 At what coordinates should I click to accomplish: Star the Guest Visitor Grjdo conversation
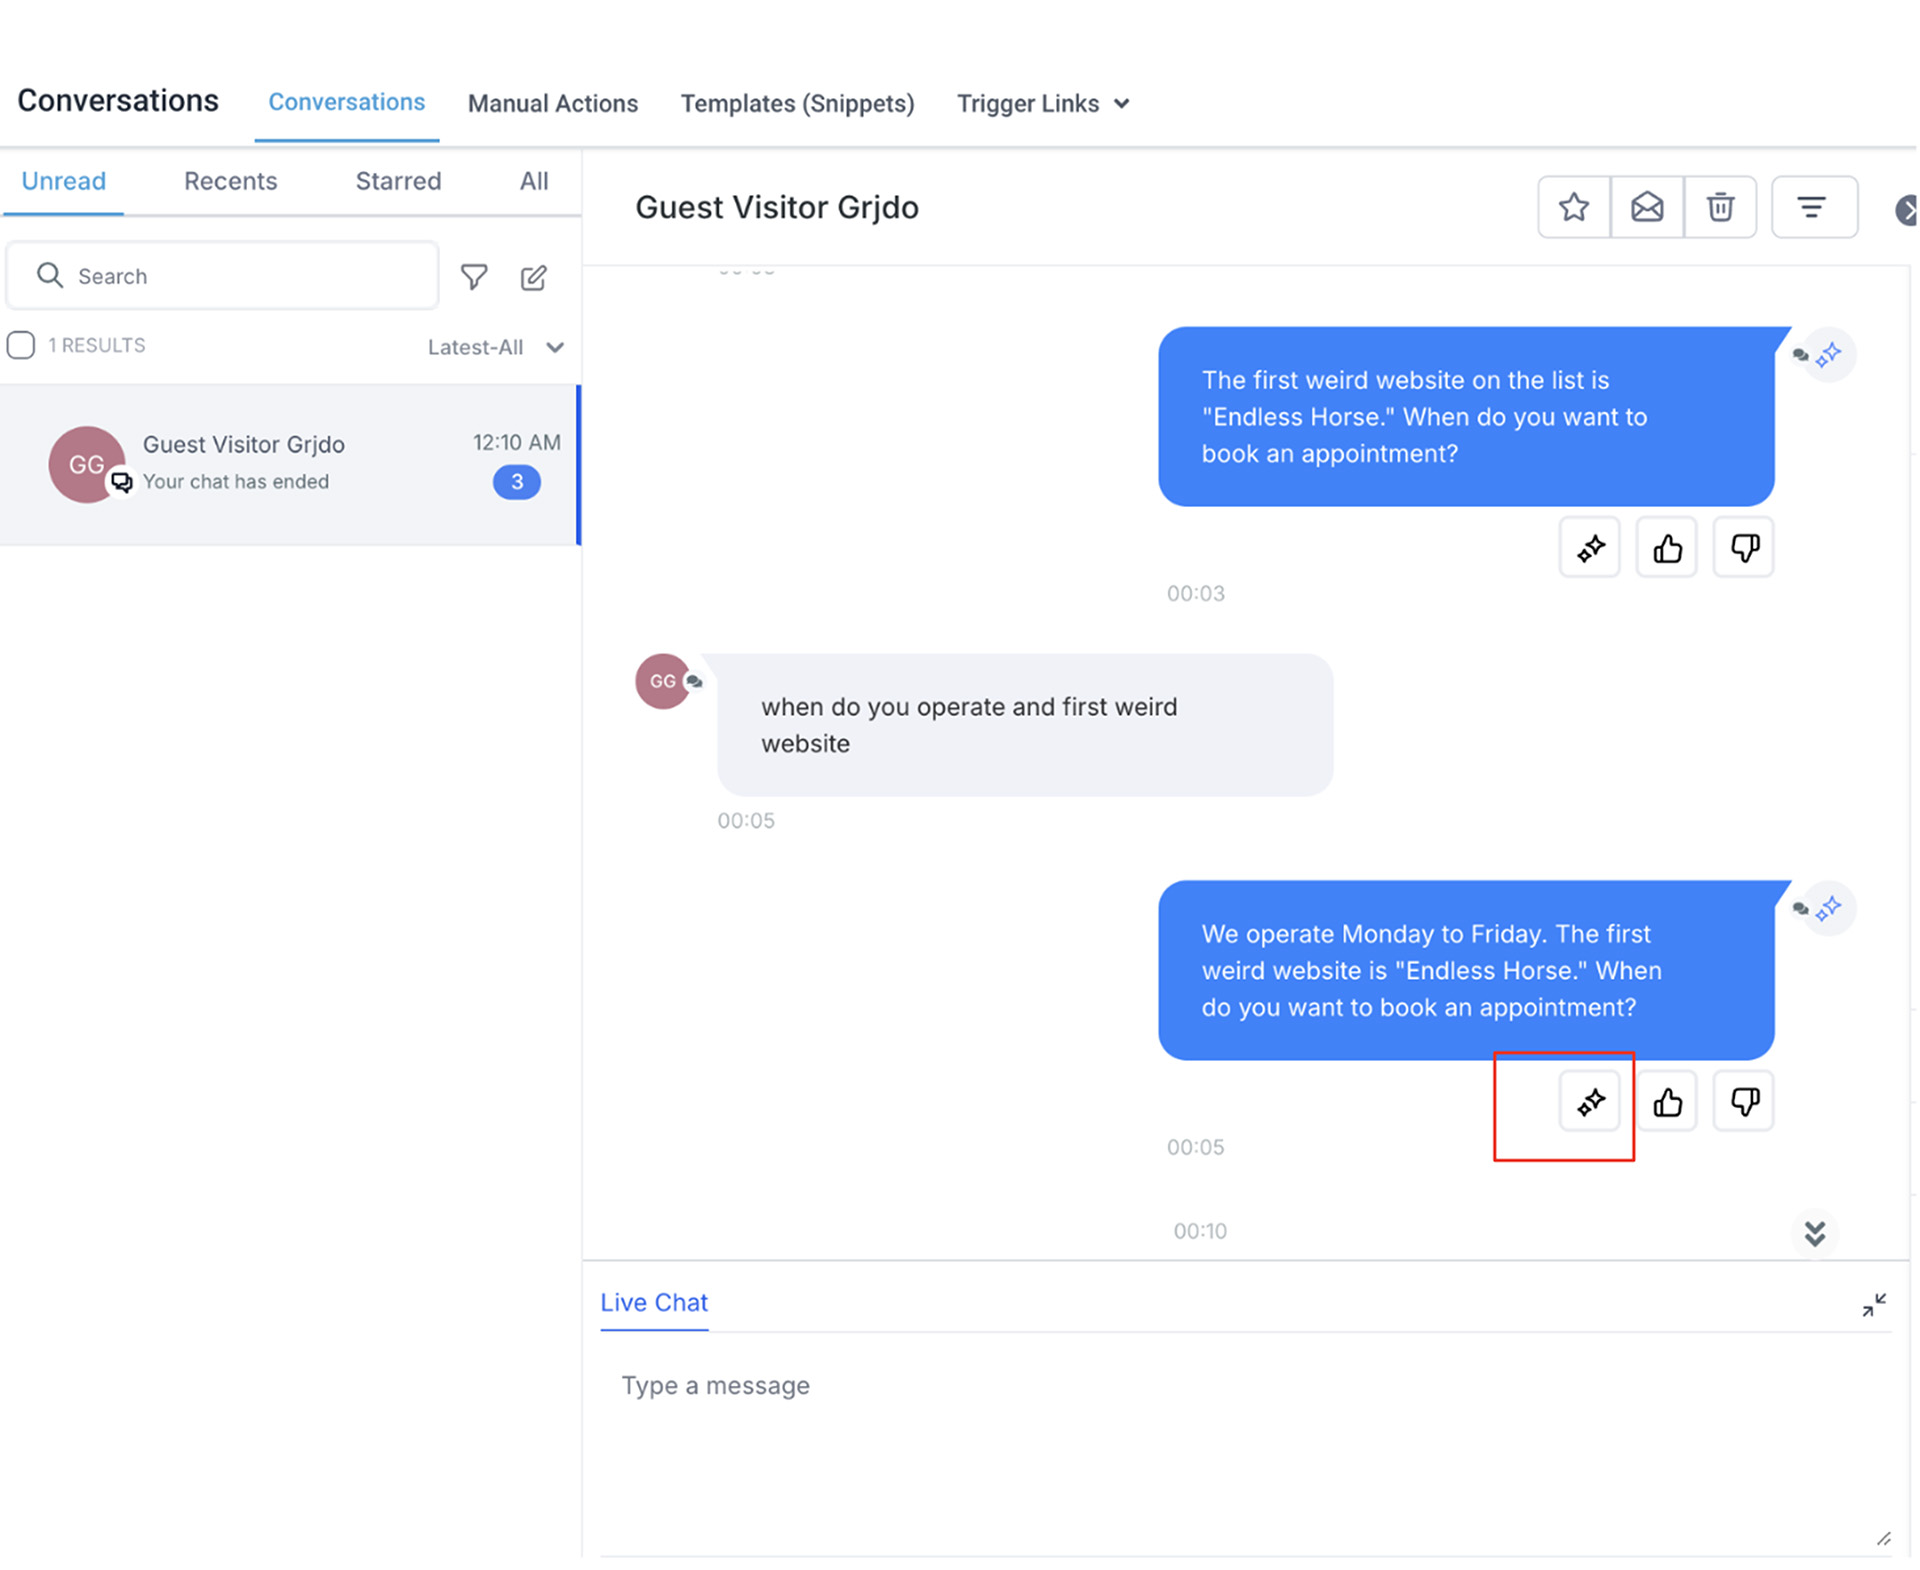[1574, 207]
